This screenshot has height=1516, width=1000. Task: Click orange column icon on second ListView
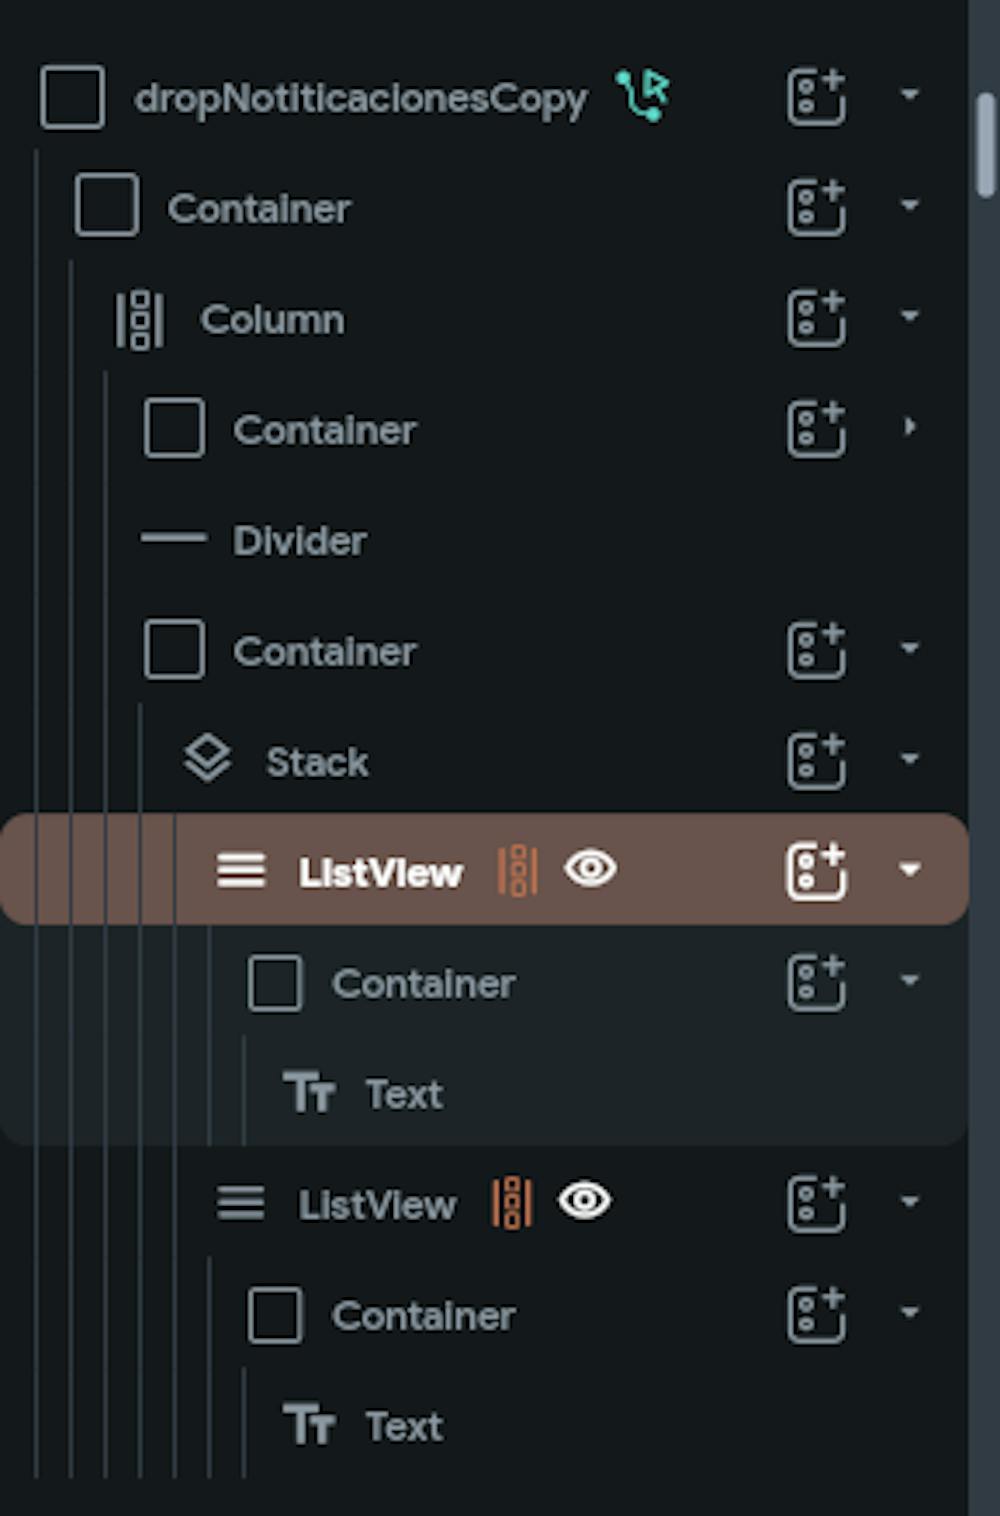pyautogui.click(x=512, y=1202)
